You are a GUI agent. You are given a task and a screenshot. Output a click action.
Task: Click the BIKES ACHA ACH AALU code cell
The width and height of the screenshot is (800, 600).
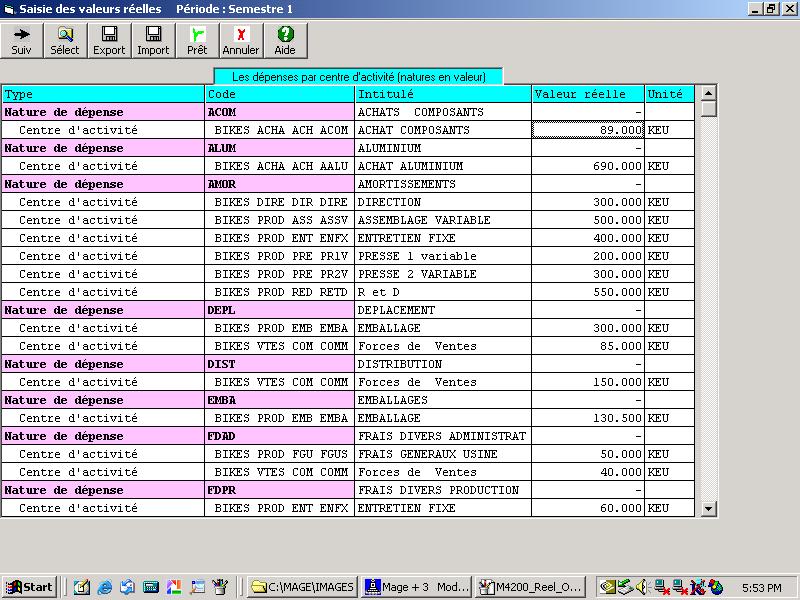click(x=280, y=166)
